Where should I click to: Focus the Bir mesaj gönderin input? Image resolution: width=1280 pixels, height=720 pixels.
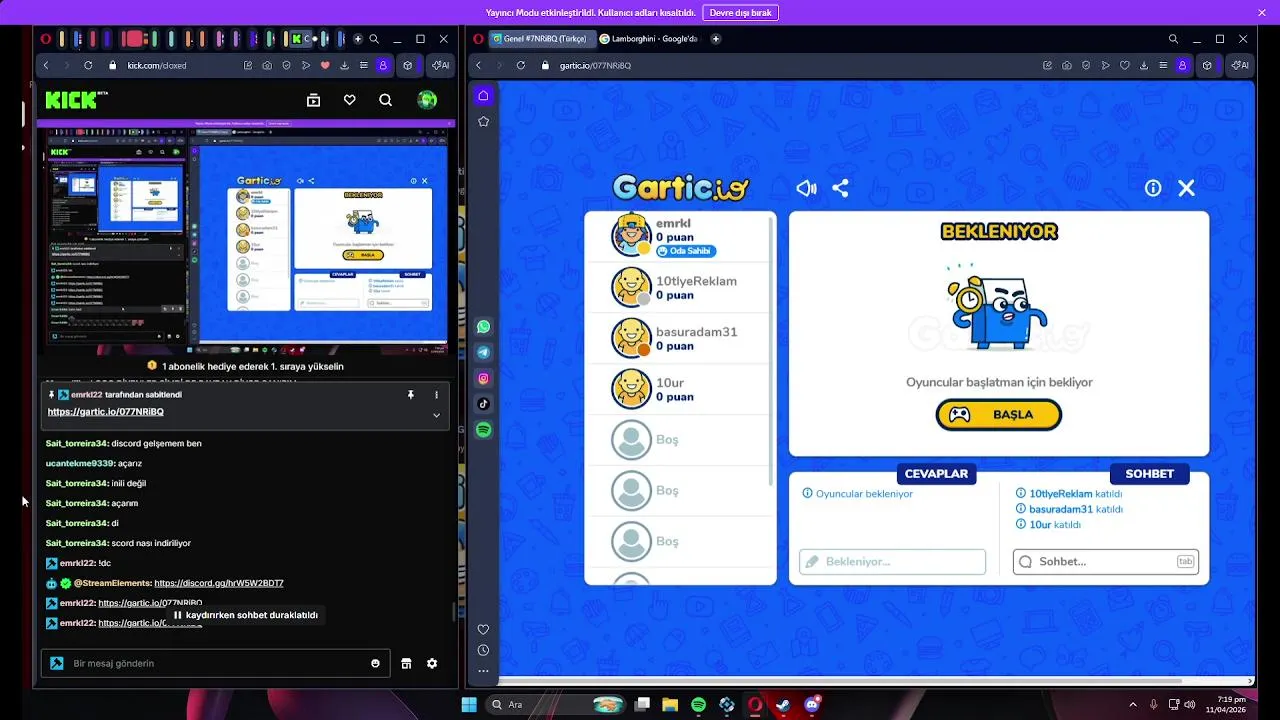215,663
